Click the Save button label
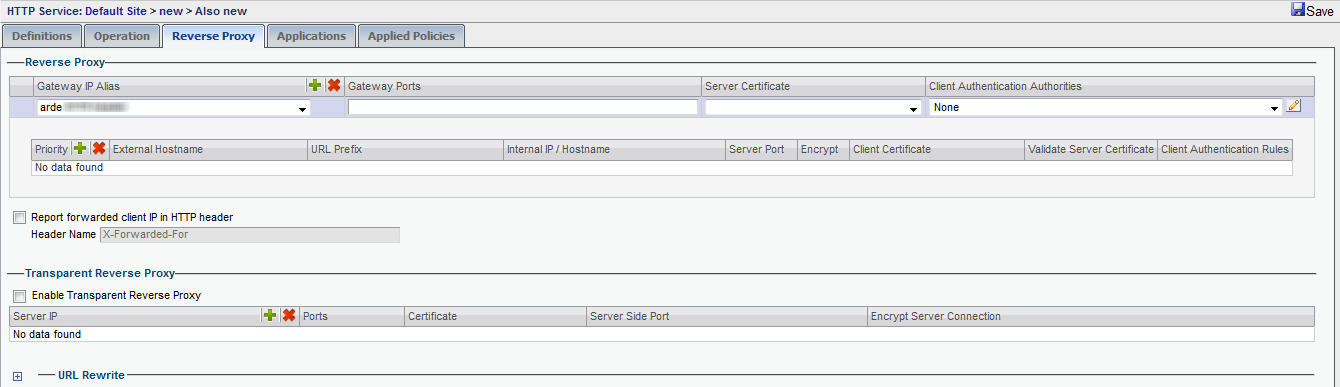This screenshot has height=387, width=1340. [1320, 11]
